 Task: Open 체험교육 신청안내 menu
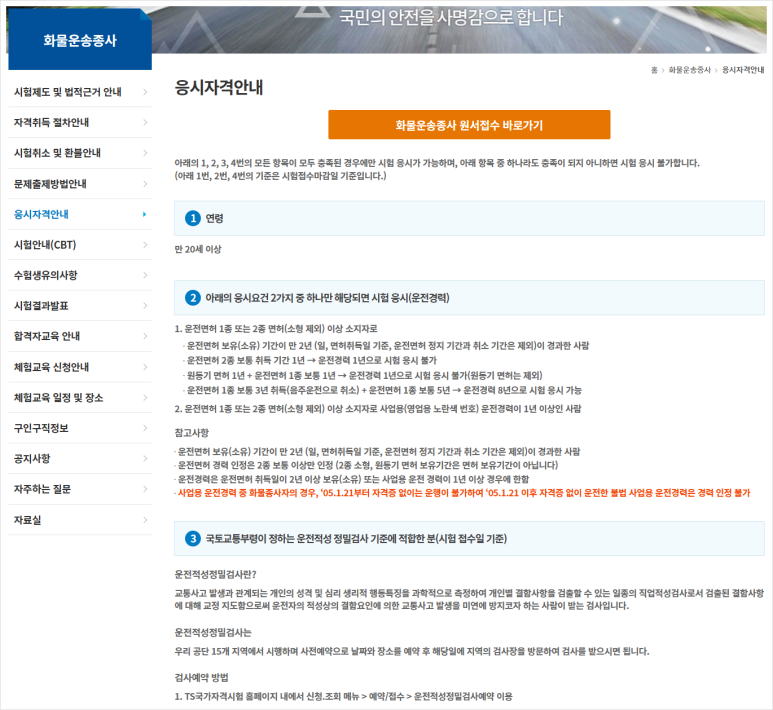coord(80,367)
